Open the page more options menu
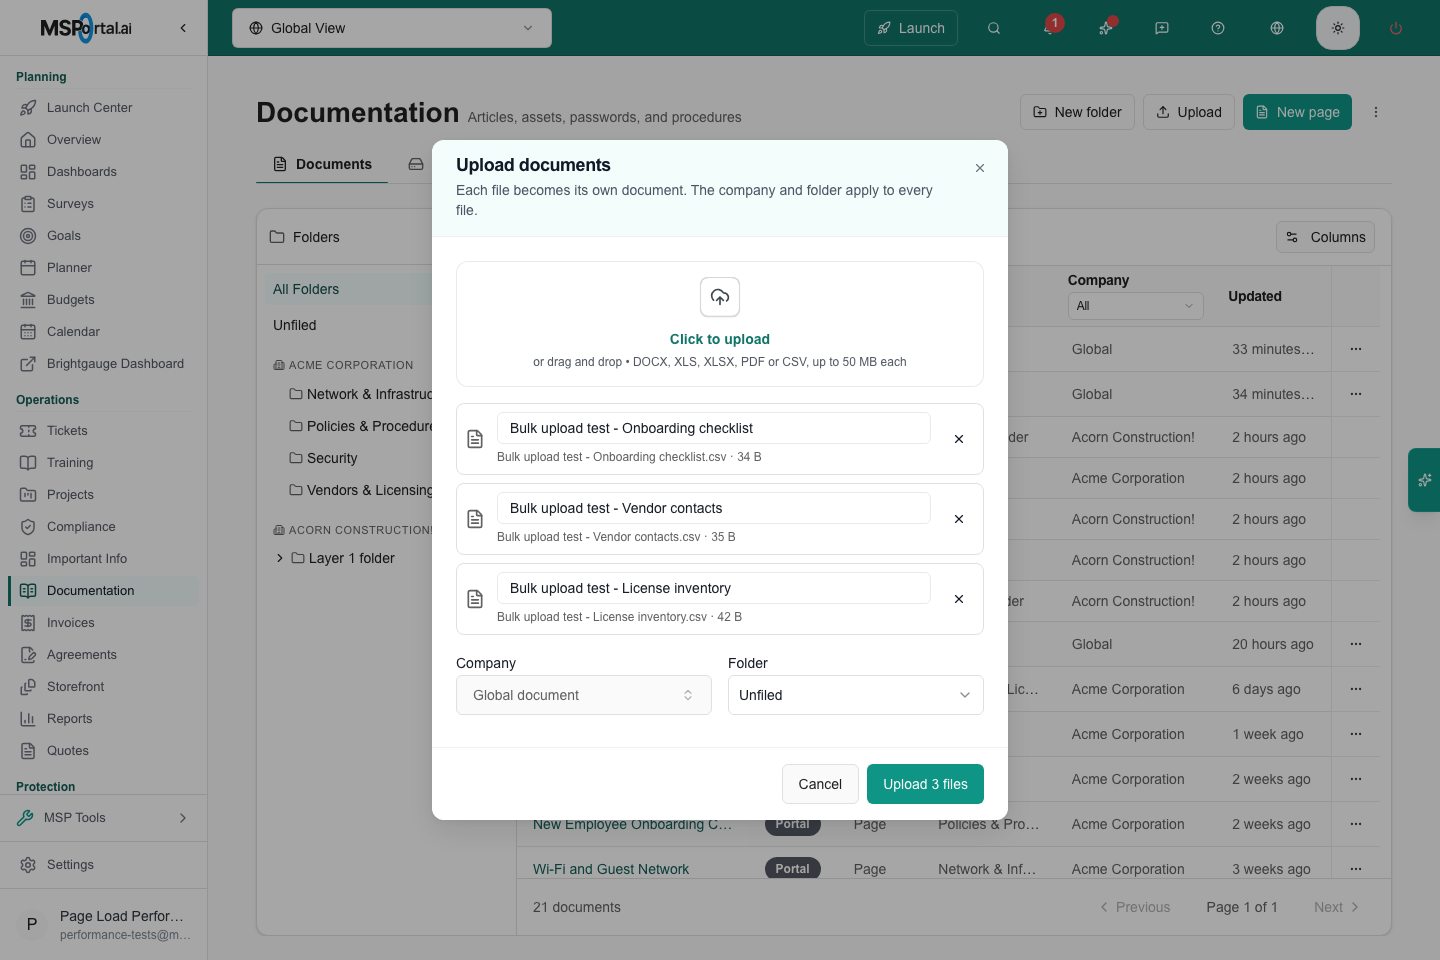The image size is (1440, 960). click(1376, 112)
